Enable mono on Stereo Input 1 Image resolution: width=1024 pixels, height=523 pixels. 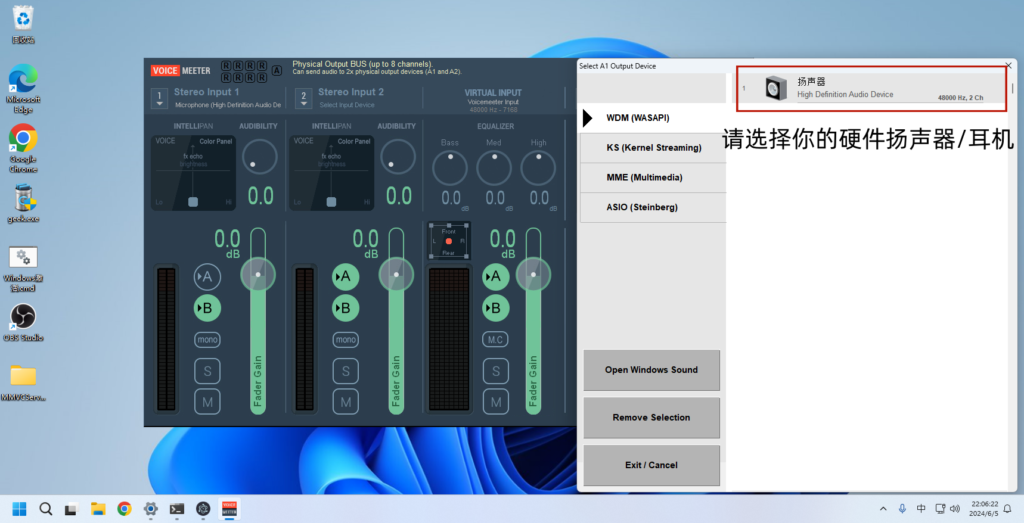point(207,340)
